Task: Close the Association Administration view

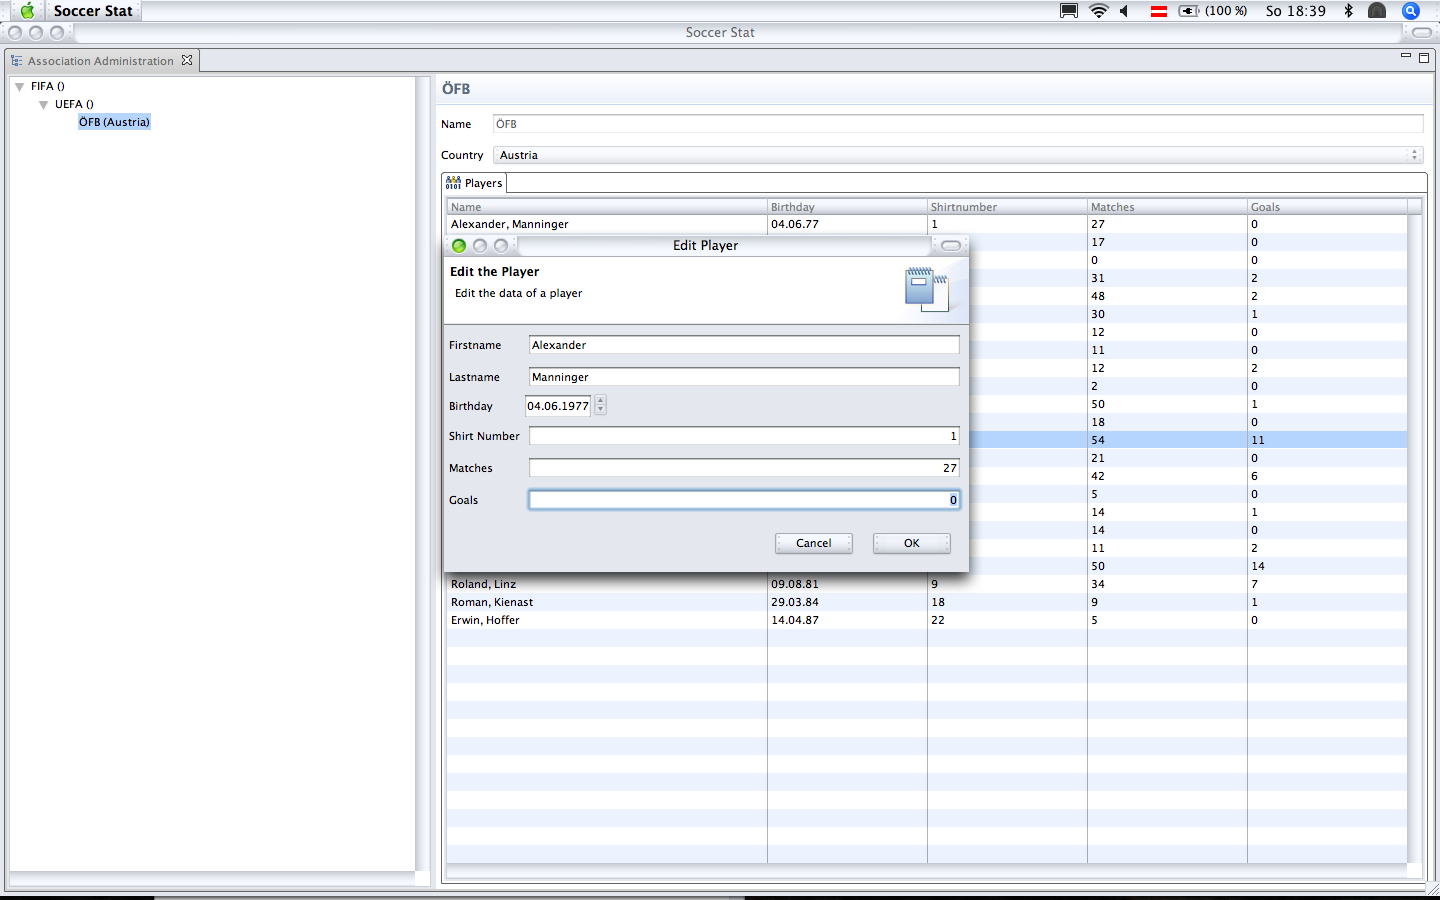Action: click(187, 60)
